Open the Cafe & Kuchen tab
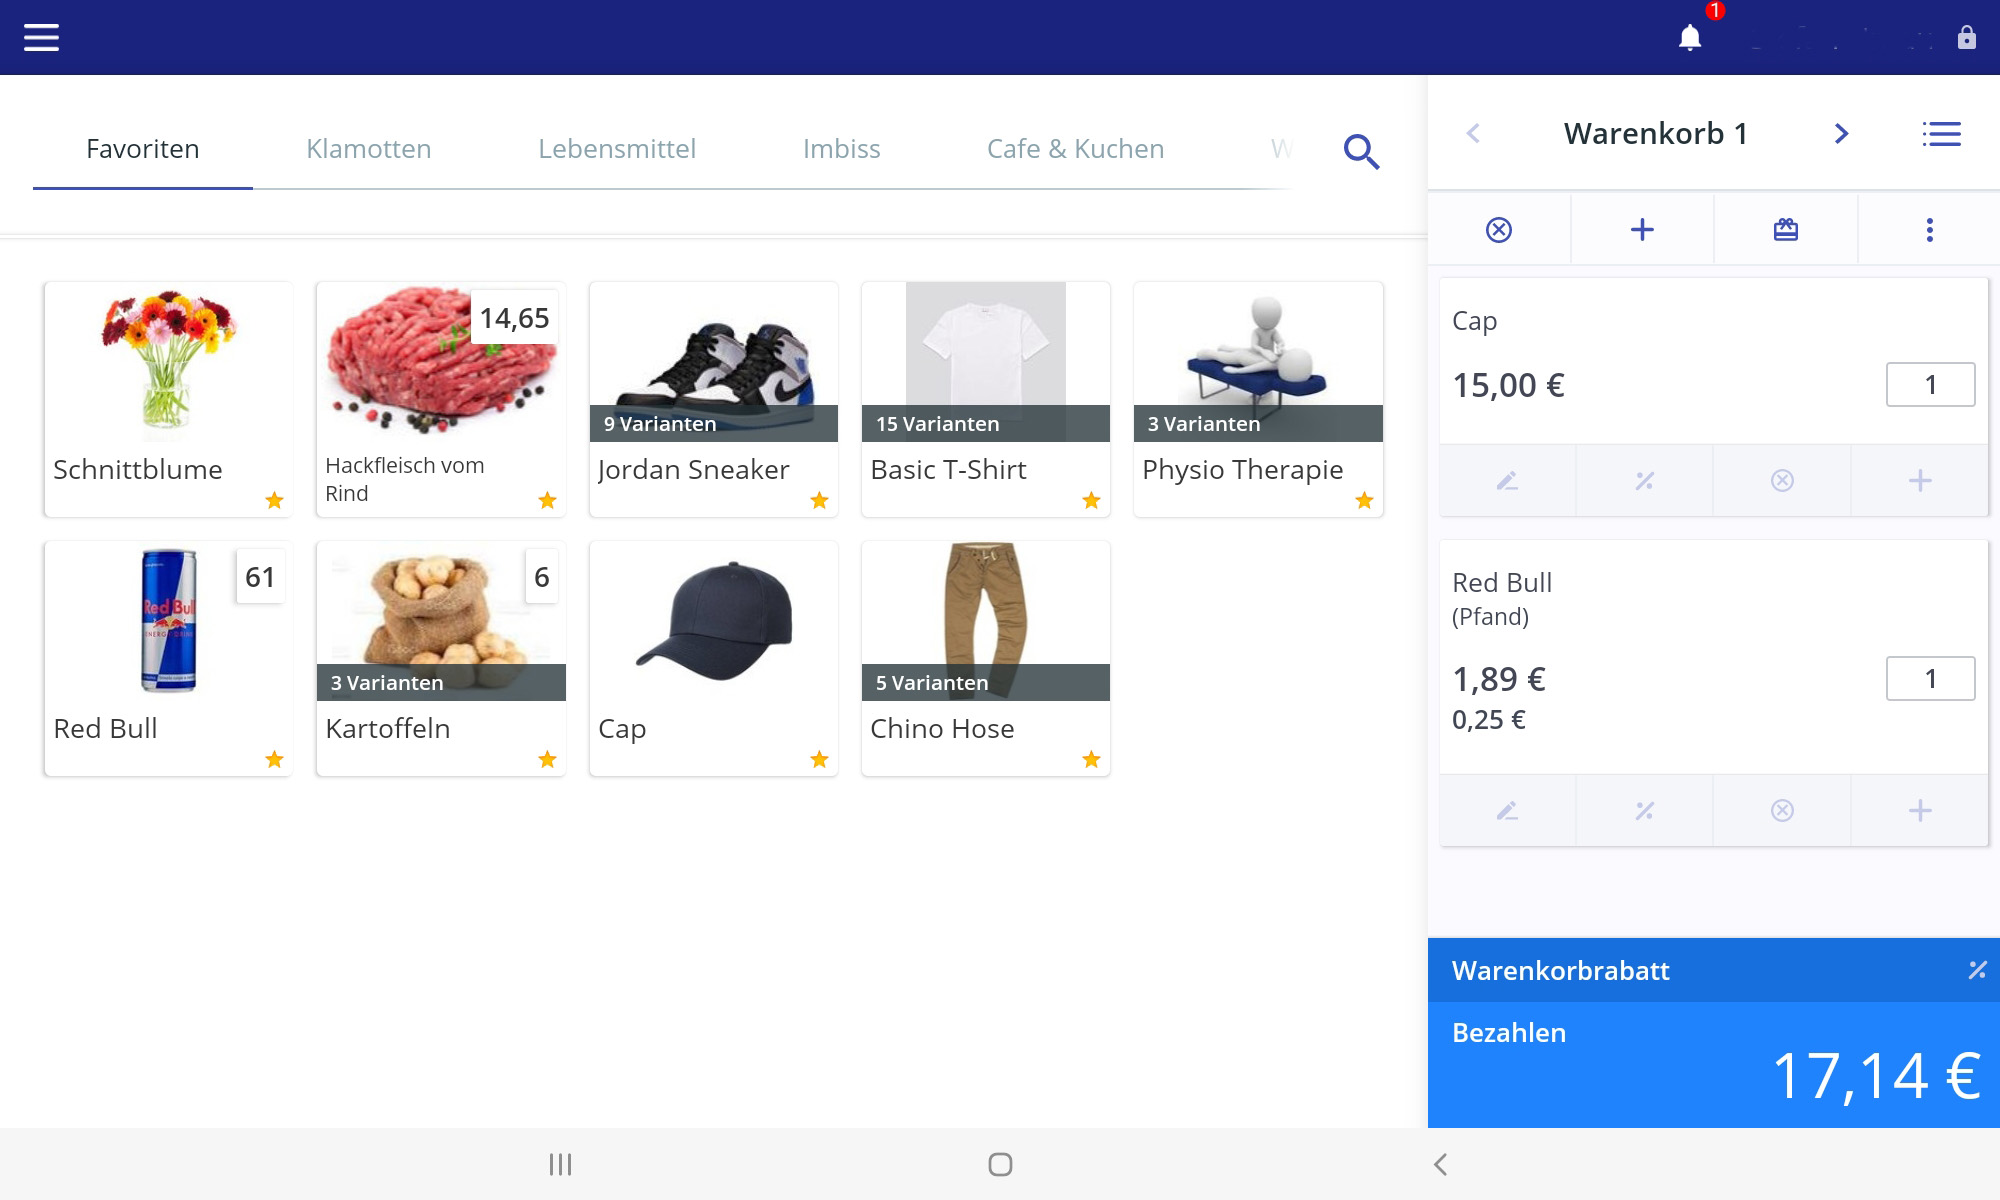Image resolution: width=2000 pixels, height=1200 pixels. point(1074,148)
